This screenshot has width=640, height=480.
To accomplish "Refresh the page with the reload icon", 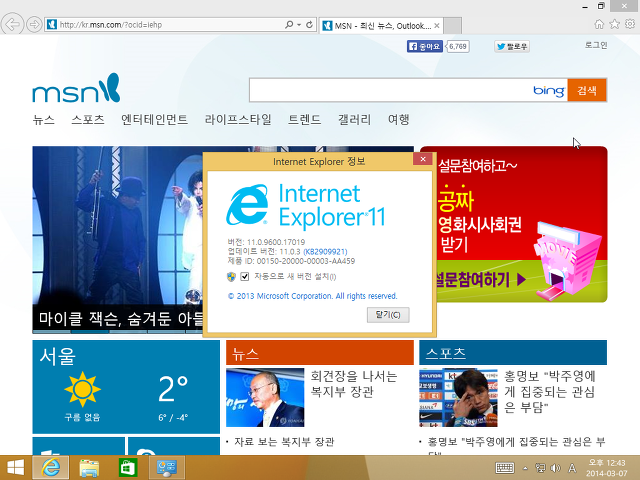I will (309, 24).
